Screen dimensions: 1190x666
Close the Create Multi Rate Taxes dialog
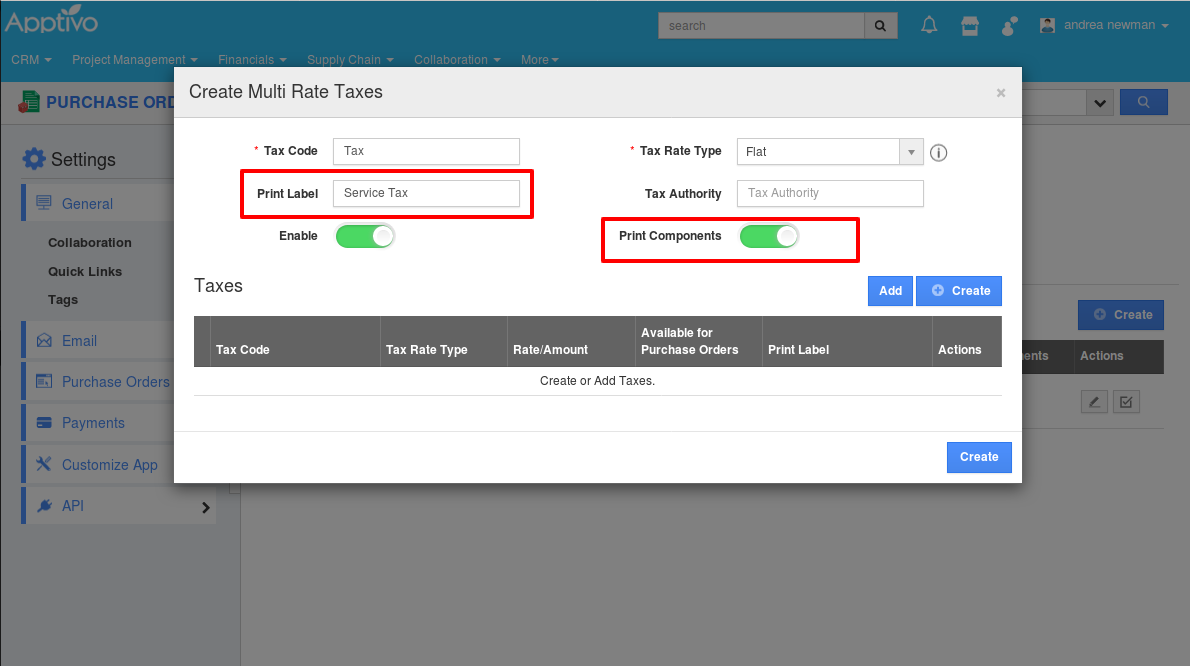[x=1000, y=93]
